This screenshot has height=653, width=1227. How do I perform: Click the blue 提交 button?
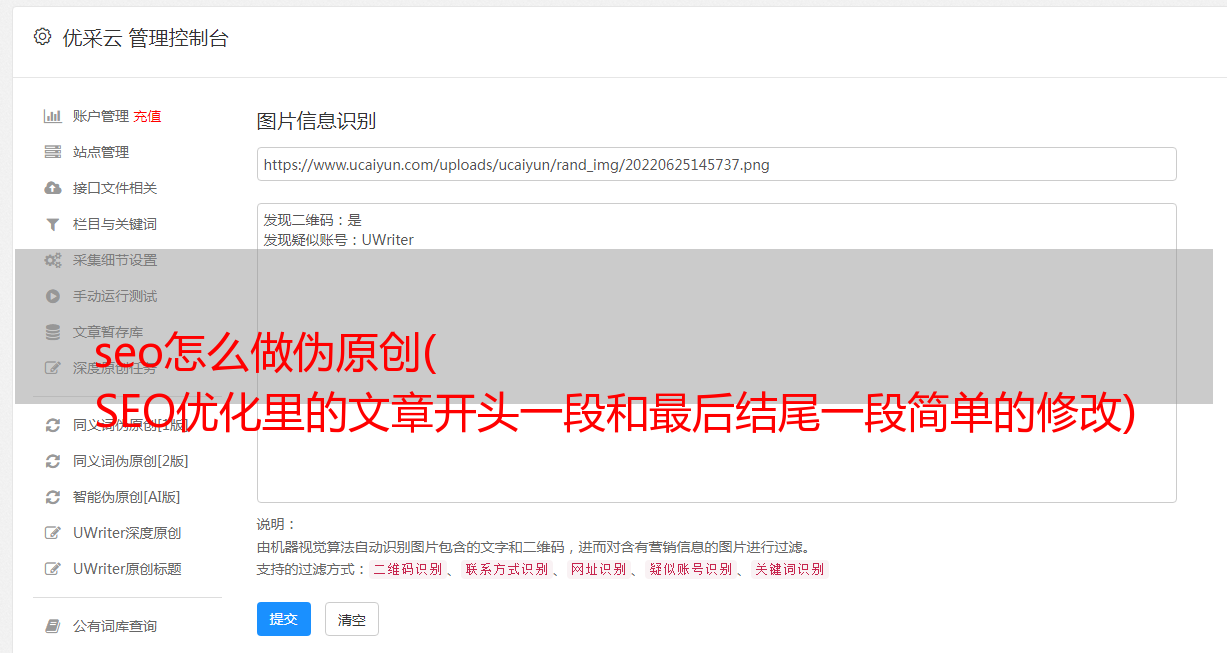[284, 619]
